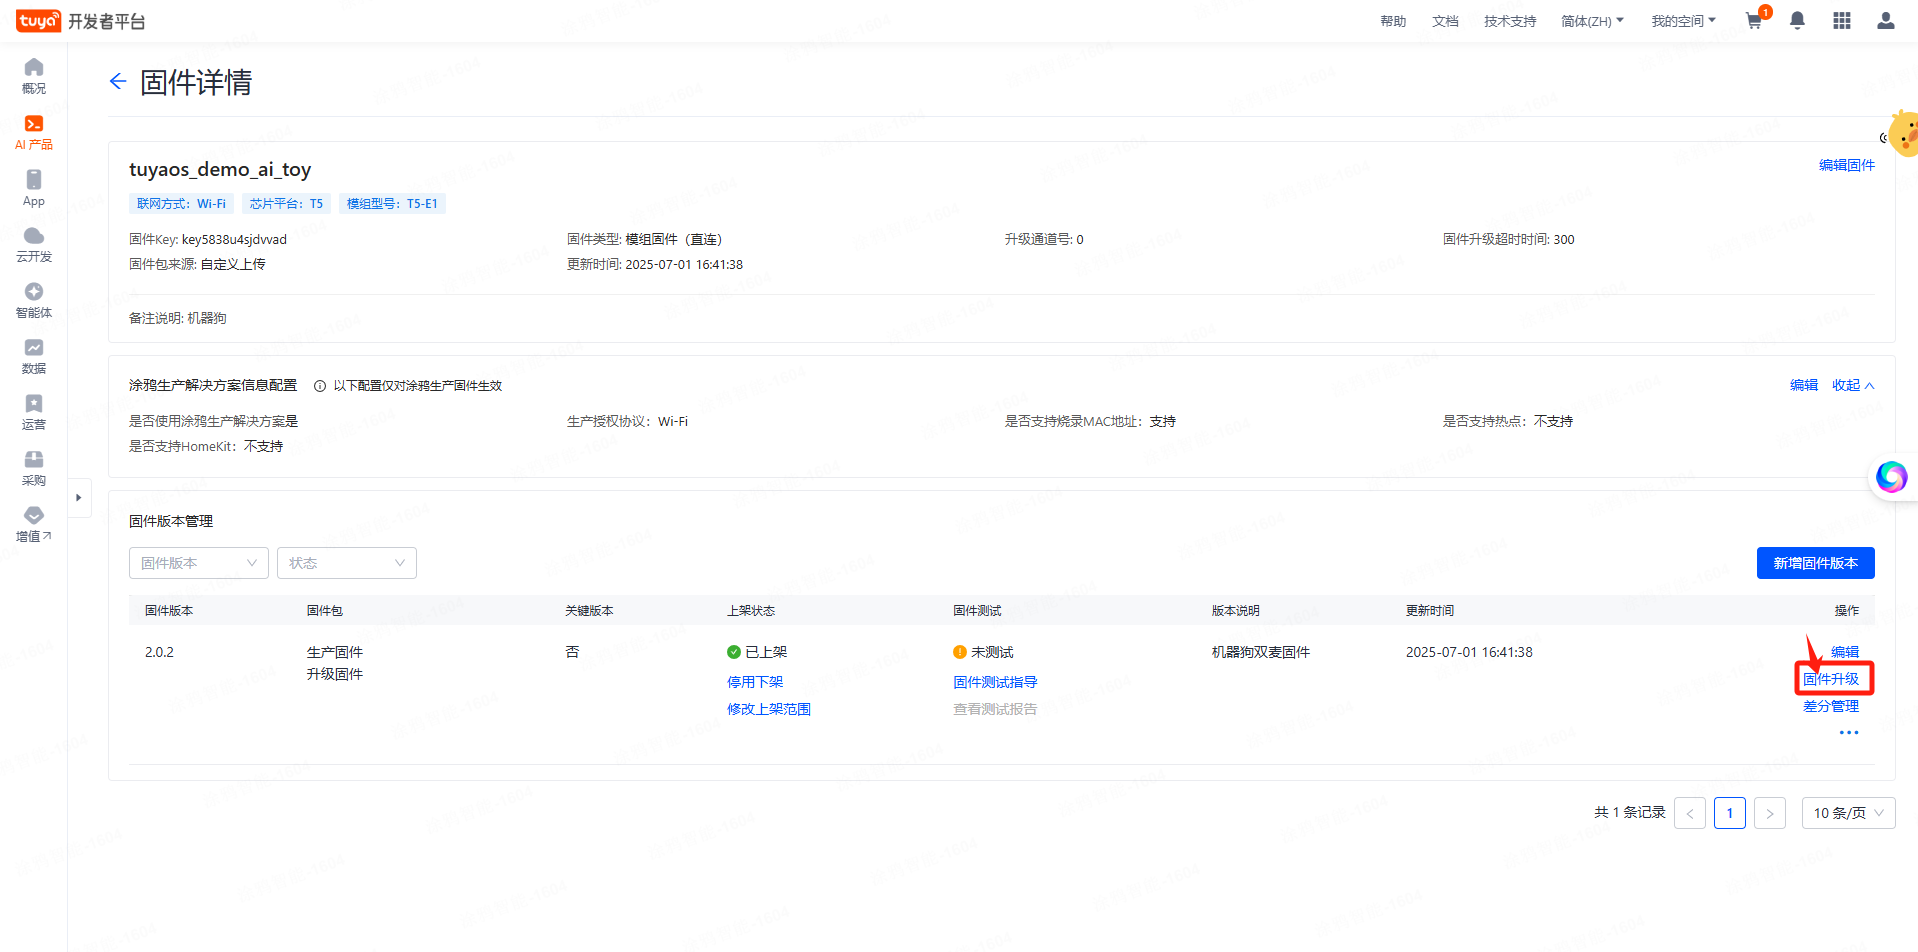The image size is (1918, 952).
Task: Open the notifications bell
Action: coord(1797,20)
